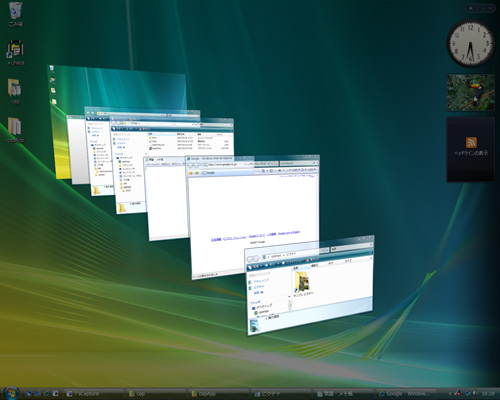The image size is (500, 400).
Task: Switch to the Google - Window... taskbar button
Action: [406, 394]
